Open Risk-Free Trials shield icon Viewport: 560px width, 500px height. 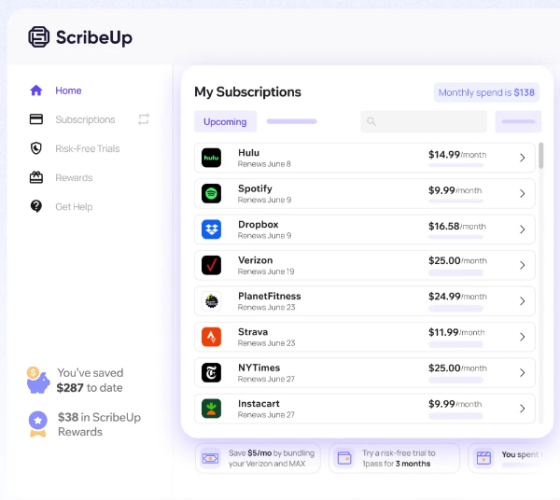[36, 148]
